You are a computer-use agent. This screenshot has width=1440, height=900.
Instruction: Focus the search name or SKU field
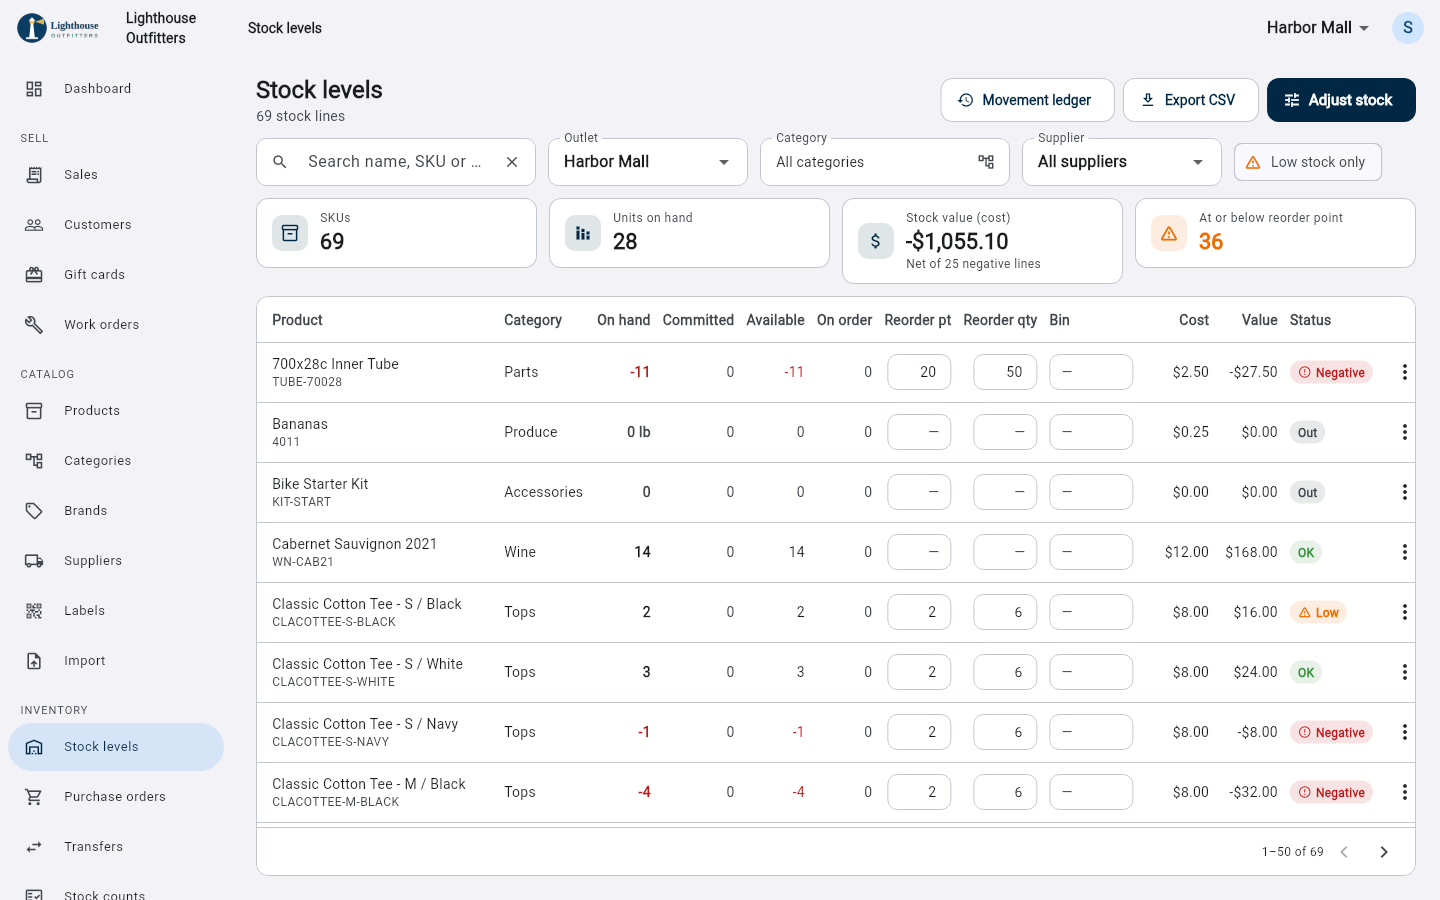(396, 162)
